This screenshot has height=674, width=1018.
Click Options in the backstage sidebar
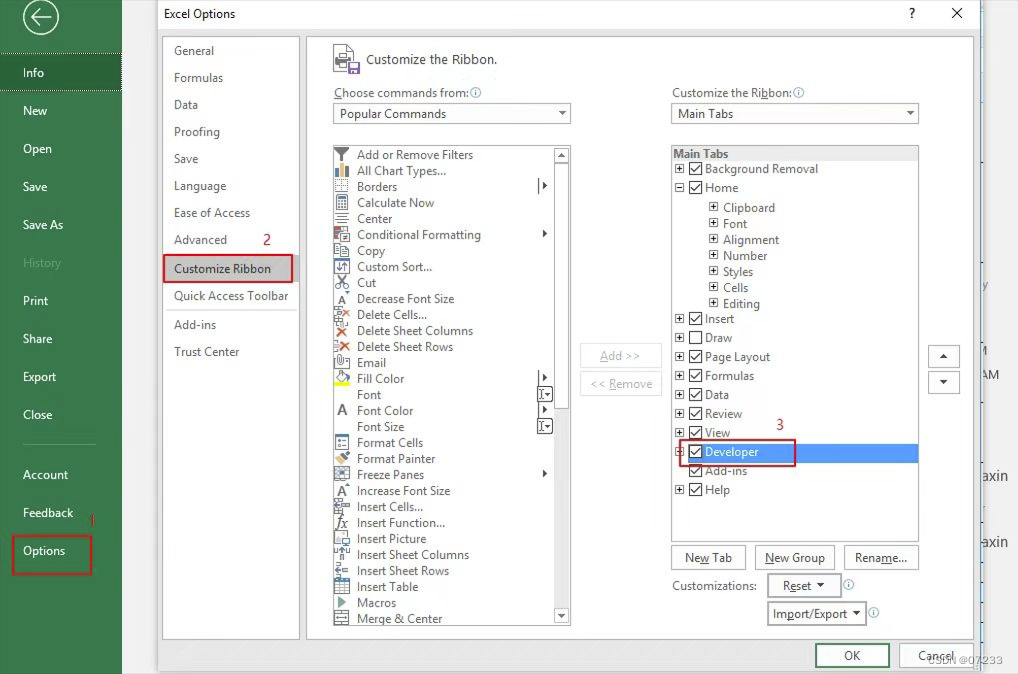pyautogui.click(x=44, y=551)
